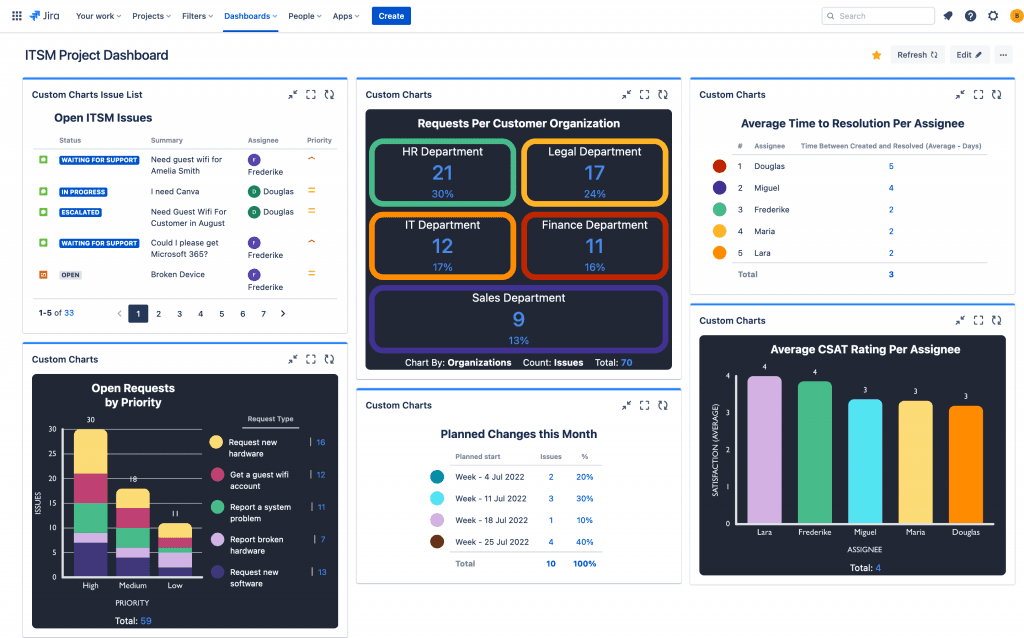This screenshot has width=1024, height=638.
Task: Open the People menu
Action: (304, 16)
